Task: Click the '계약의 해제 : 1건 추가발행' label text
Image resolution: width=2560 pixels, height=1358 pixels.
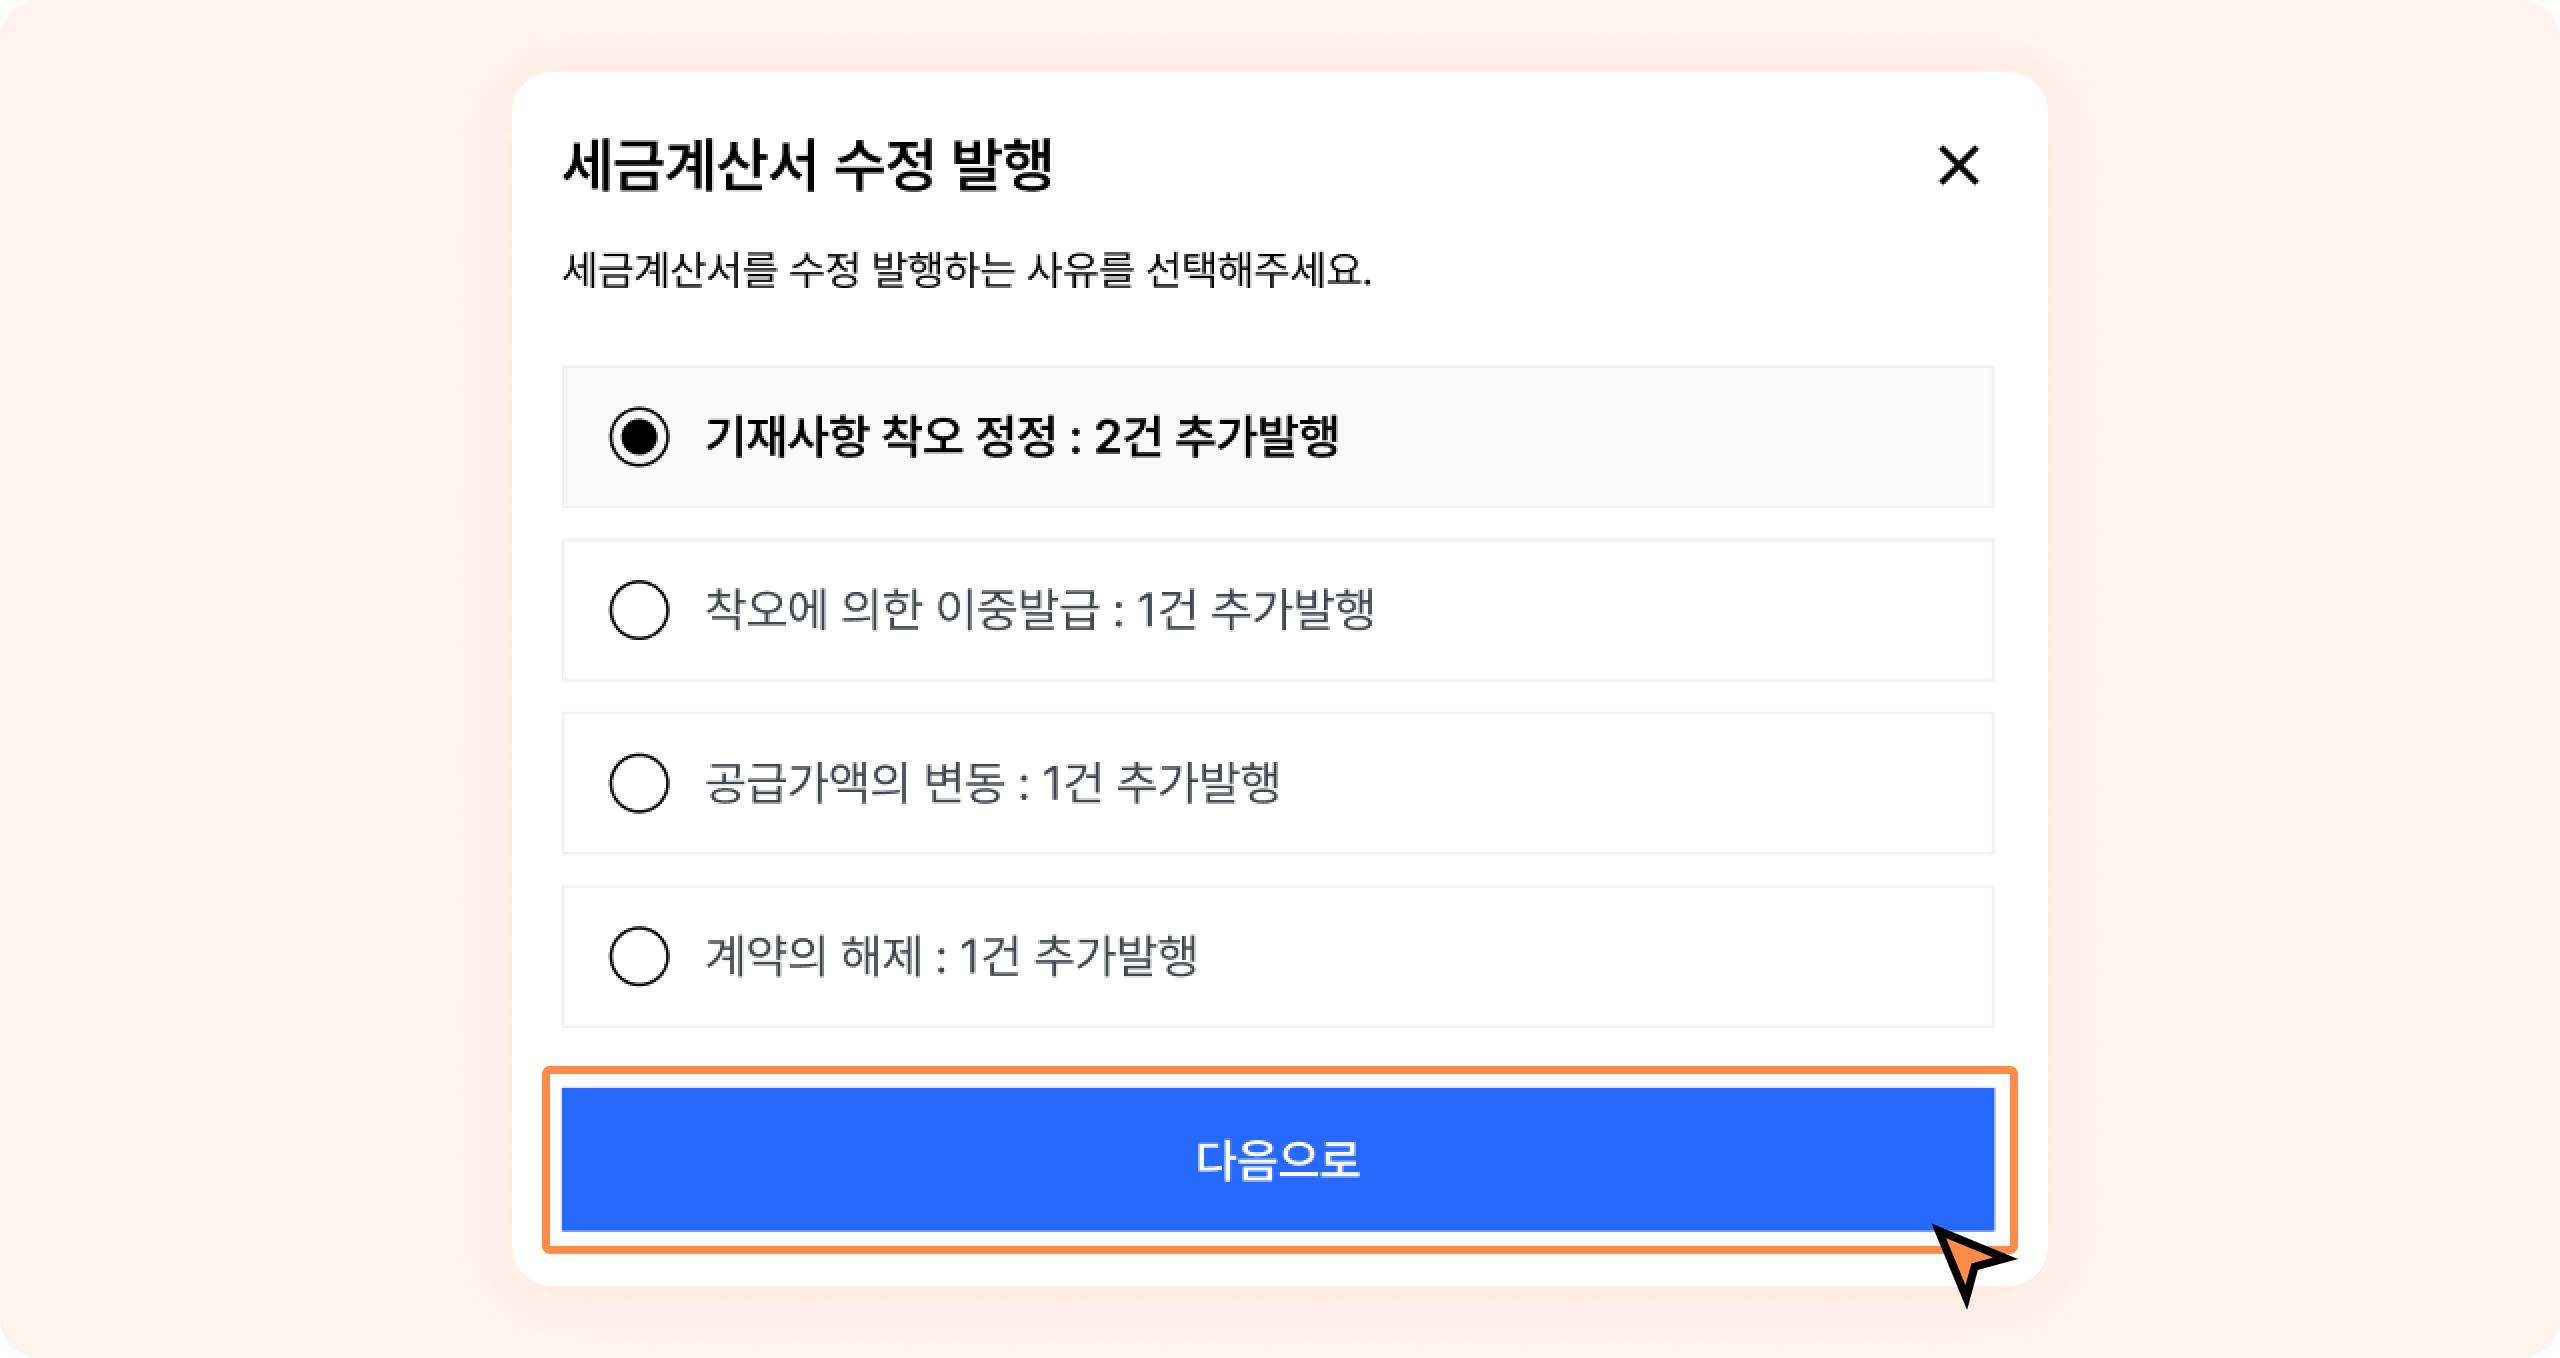Action: [951, 956]
